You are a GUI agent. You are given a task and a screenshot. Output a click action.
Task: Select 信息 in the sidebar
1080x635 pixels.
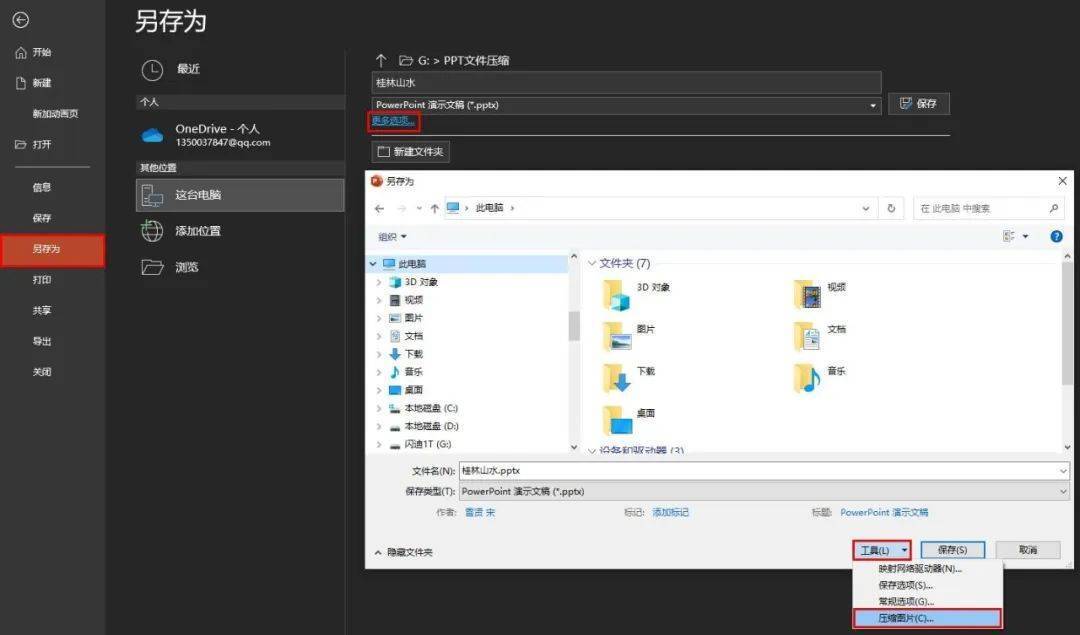pyautogui.click(x=42, y=187)
